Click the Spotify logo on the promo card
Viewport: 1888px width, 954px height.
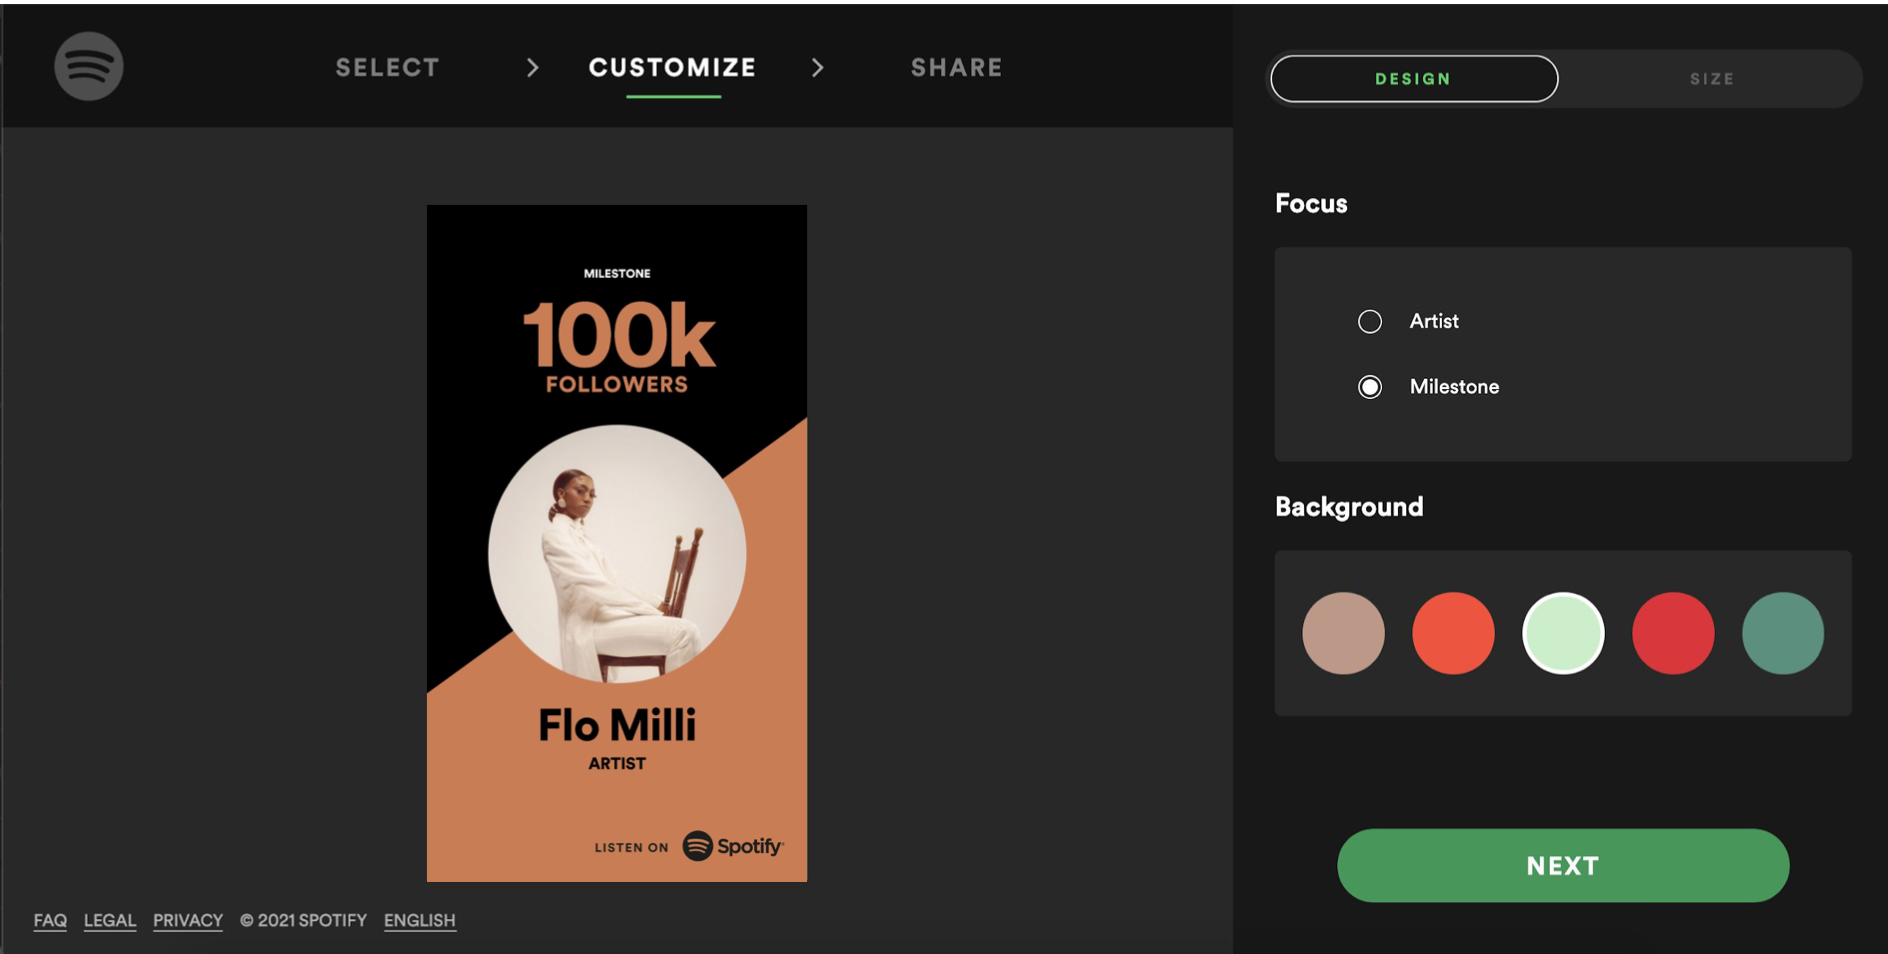pos(733,846)
